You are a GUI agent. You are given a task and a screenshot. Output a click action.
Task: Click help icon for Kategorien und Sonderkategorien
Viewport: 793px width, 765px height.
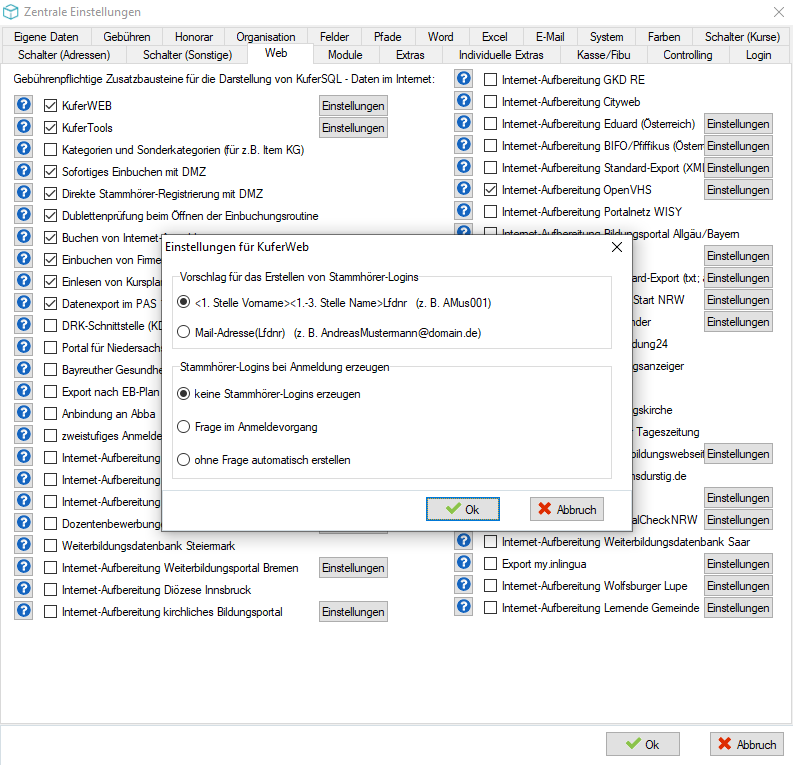click(23, 149)
